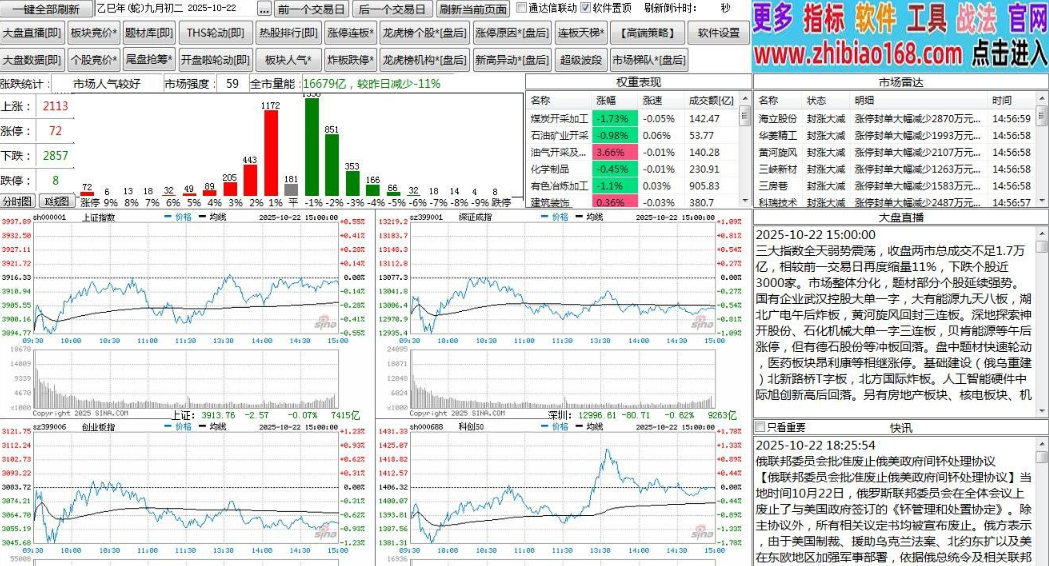Click the 一键全部刷新 refresh button

[45, 9]
